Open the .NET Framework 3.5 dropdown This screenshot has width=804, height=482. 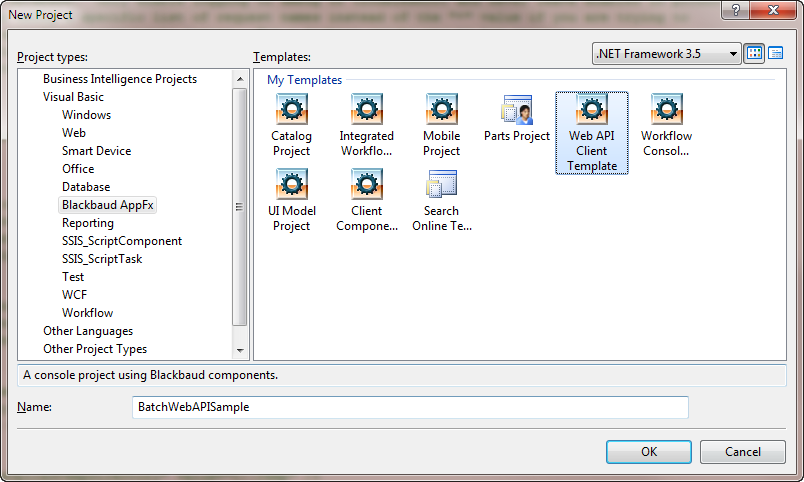coord(666,53)
